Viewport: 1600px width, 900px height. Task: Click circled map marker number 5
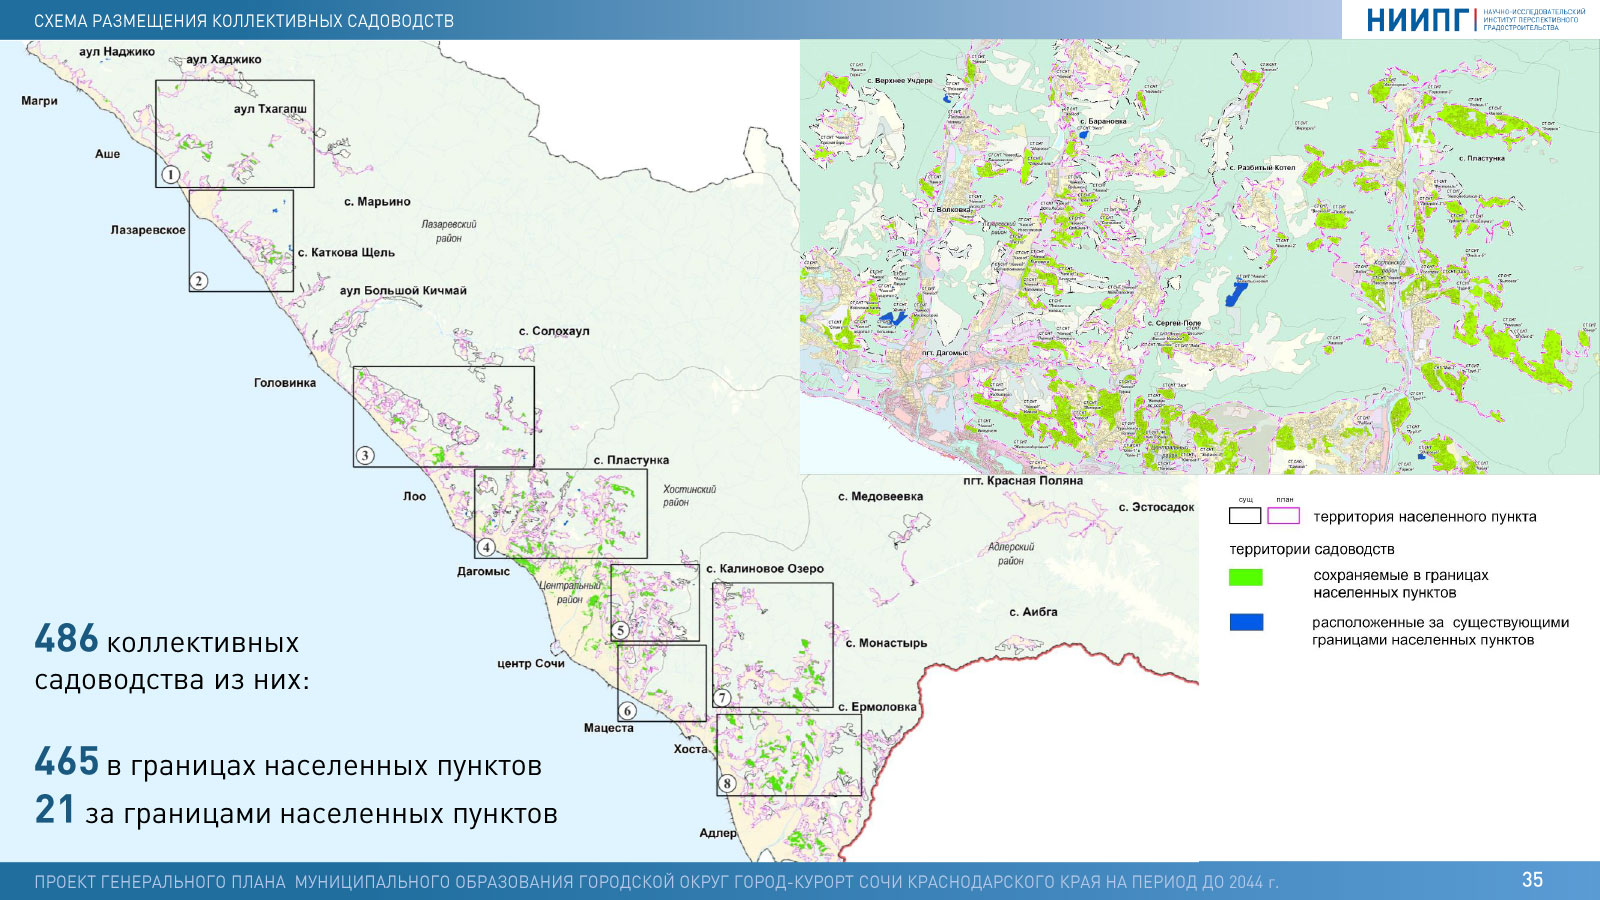pyautogui.click(x=621, y=630)
